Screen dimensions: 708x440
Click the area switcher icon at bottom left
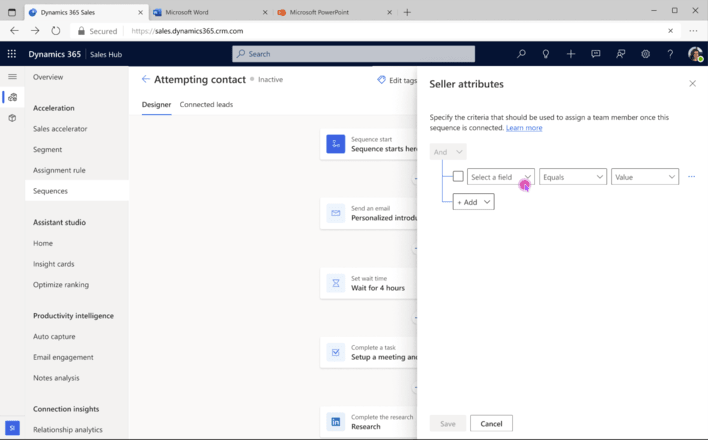12,427
